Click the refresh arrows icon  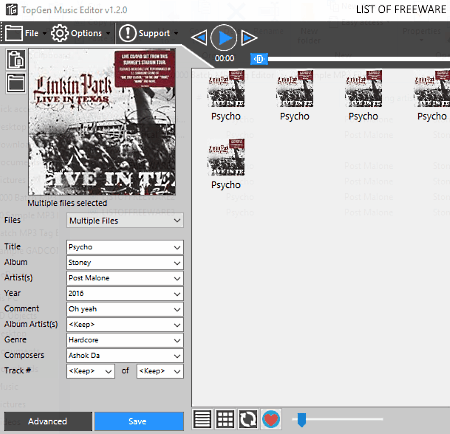click(x=248, y=419)
